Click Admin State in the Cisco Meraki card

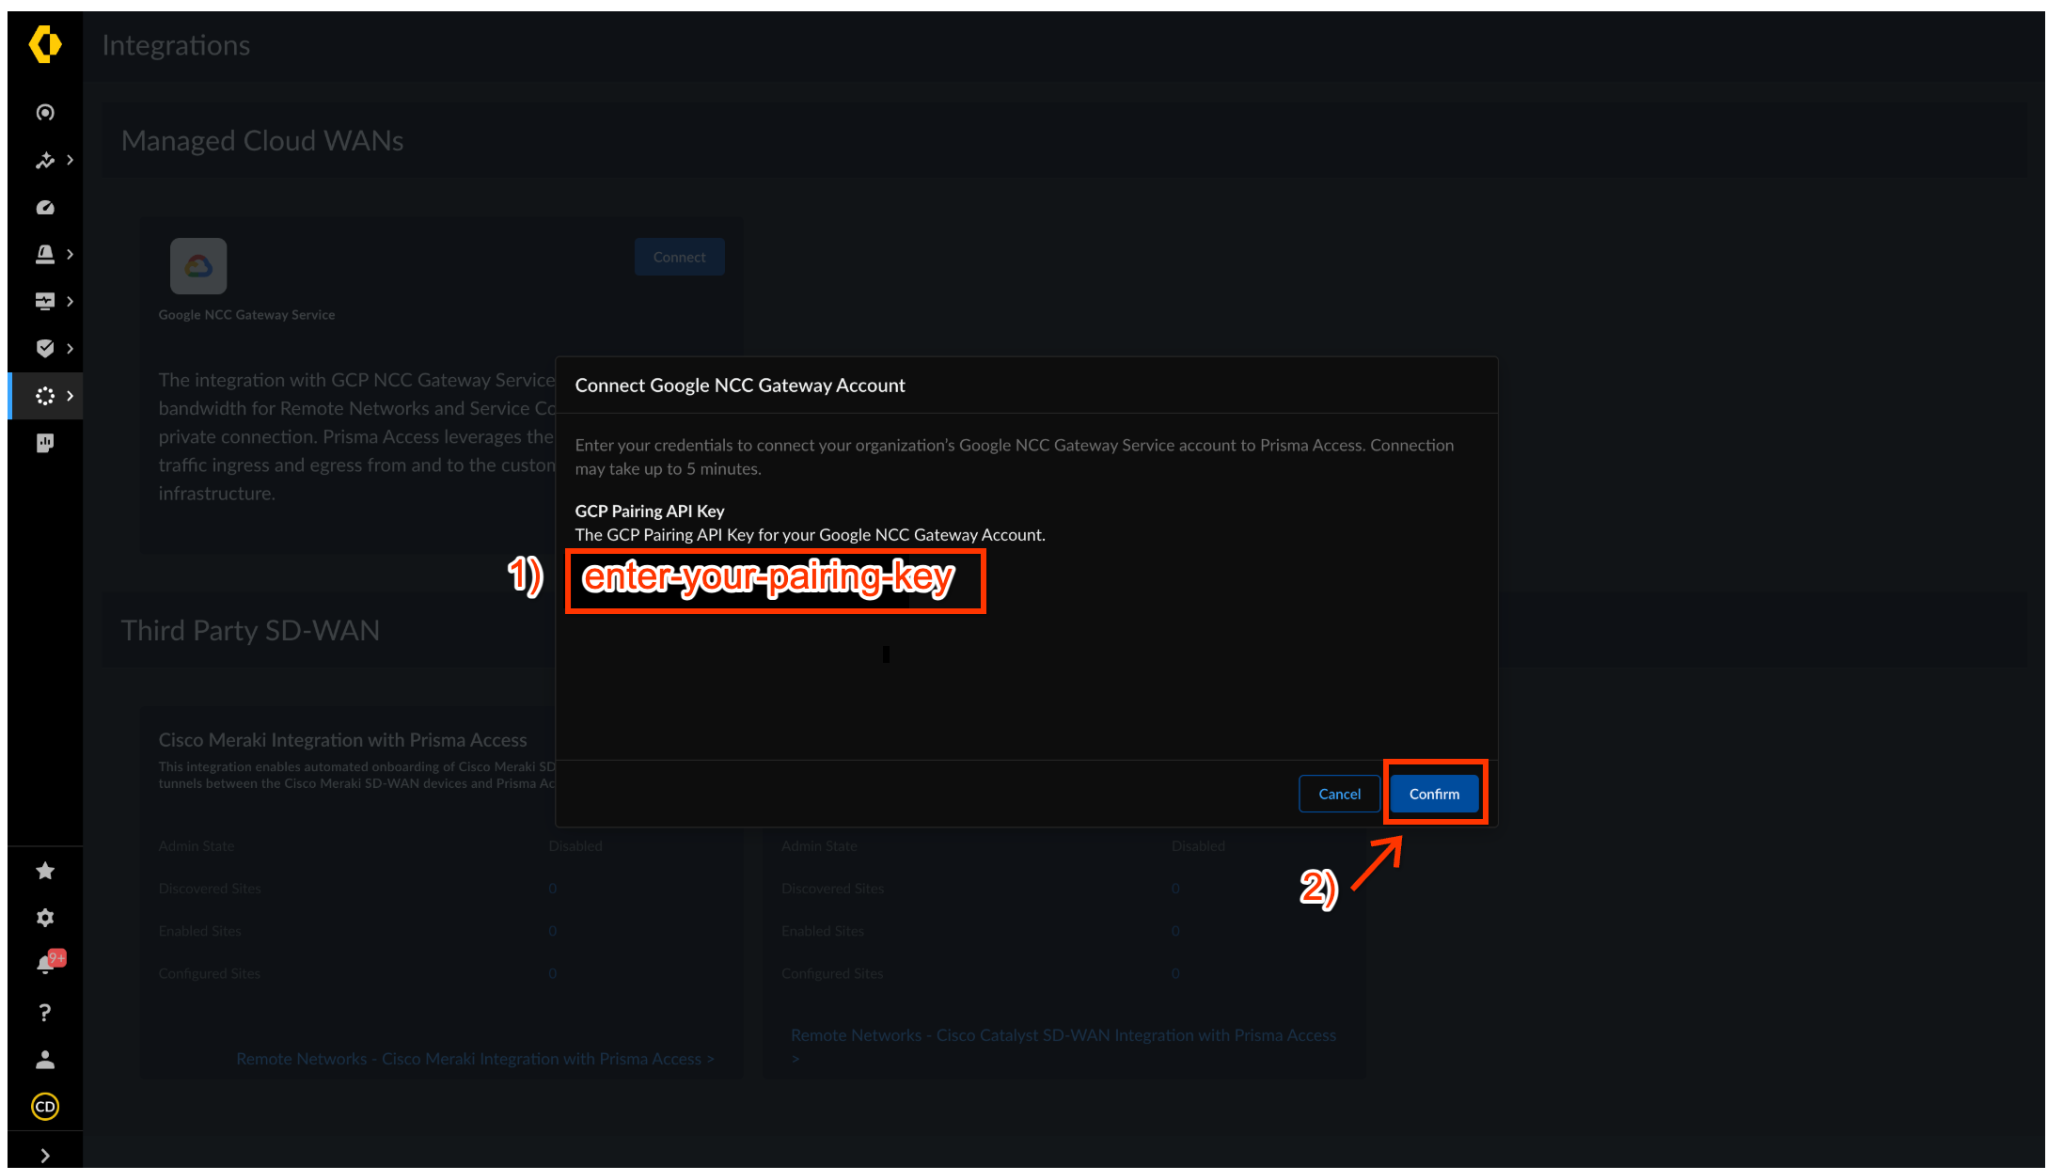pos(196,846)
